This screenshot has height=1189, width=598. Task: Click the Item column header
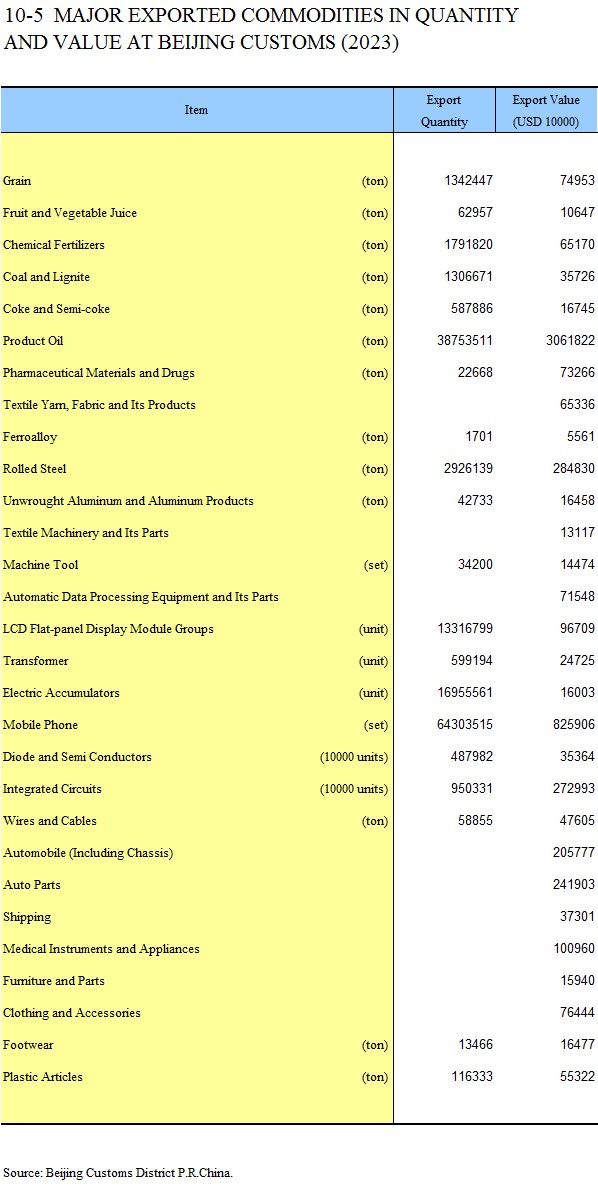click(196, 110)
